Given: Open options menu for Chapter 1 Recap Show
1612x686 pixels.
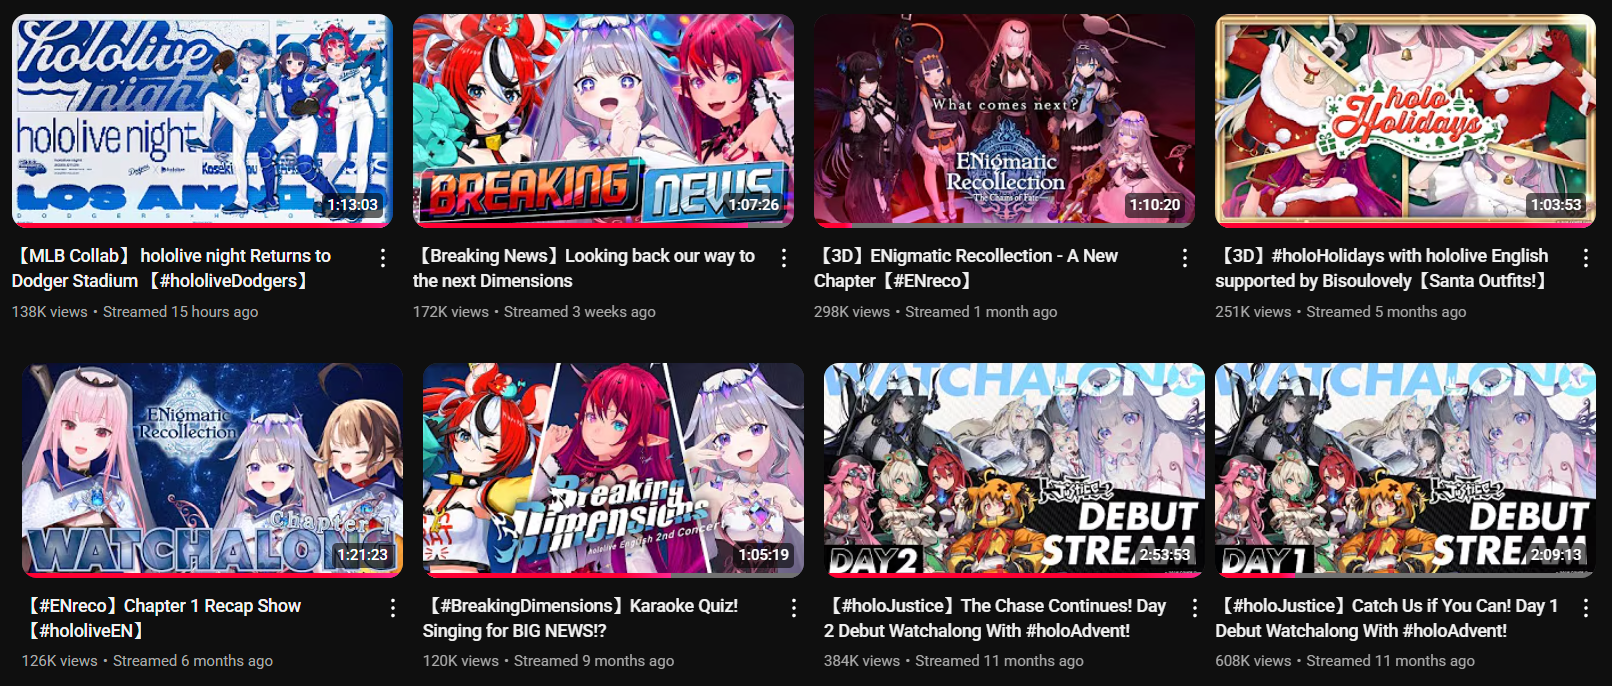Looking at the screenshot, I should coord(392,608).
